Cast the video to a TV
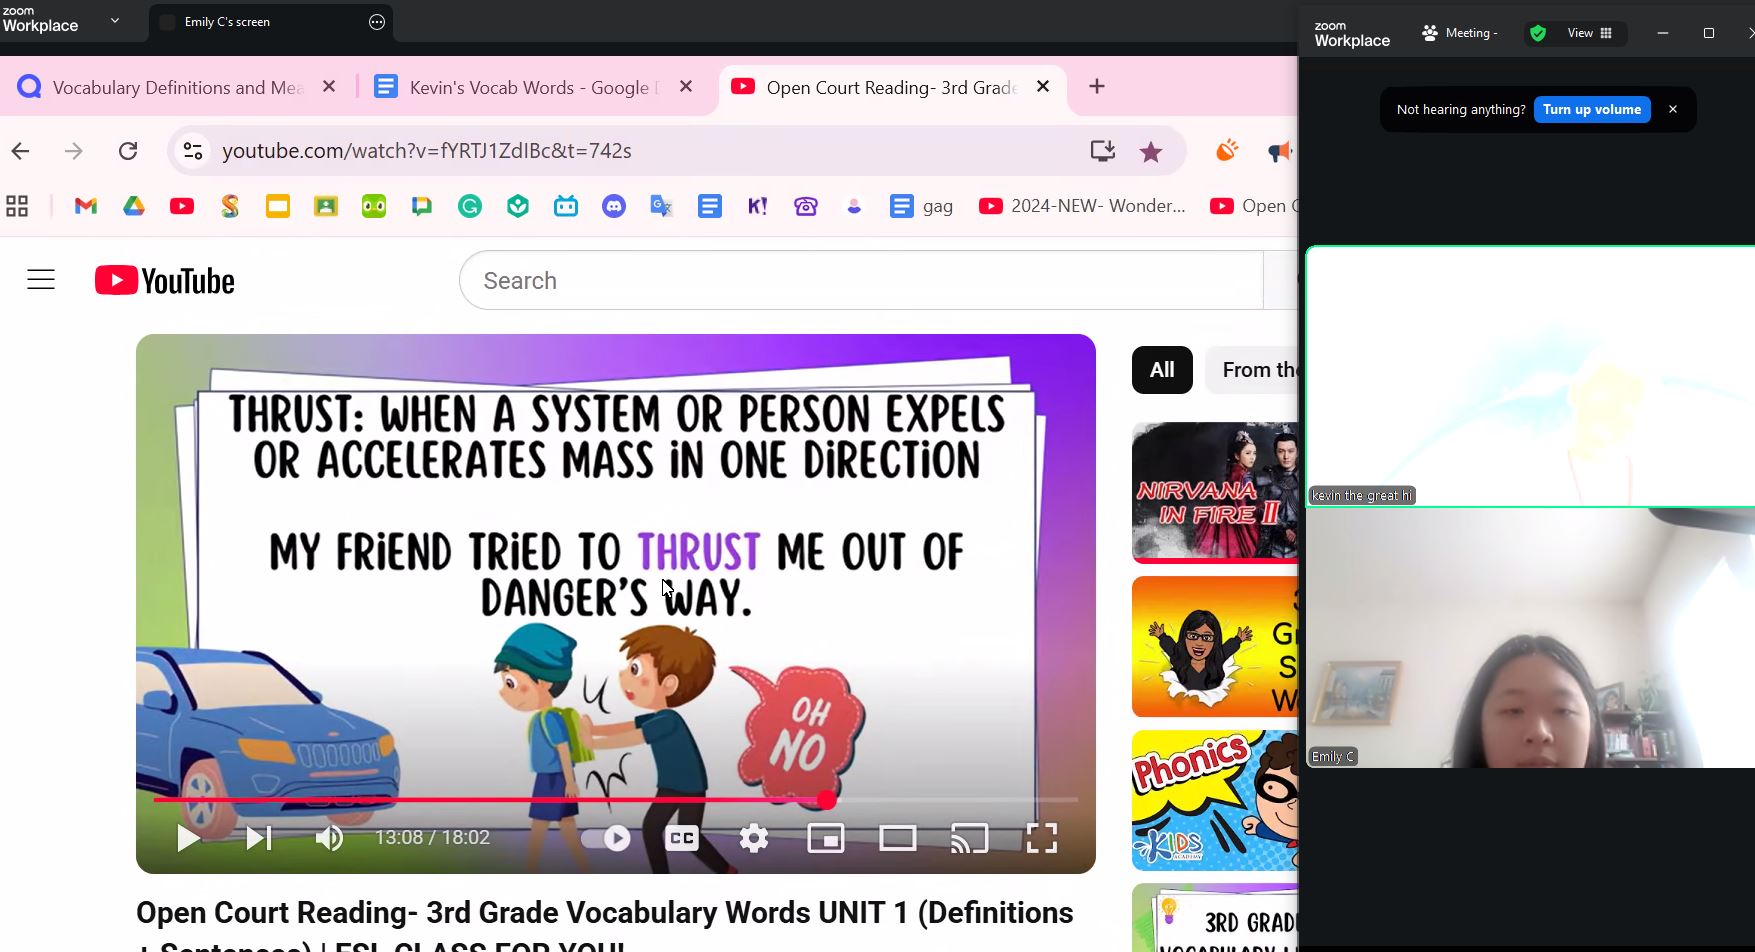This screenshot has height=952, width=1755. 969,838
